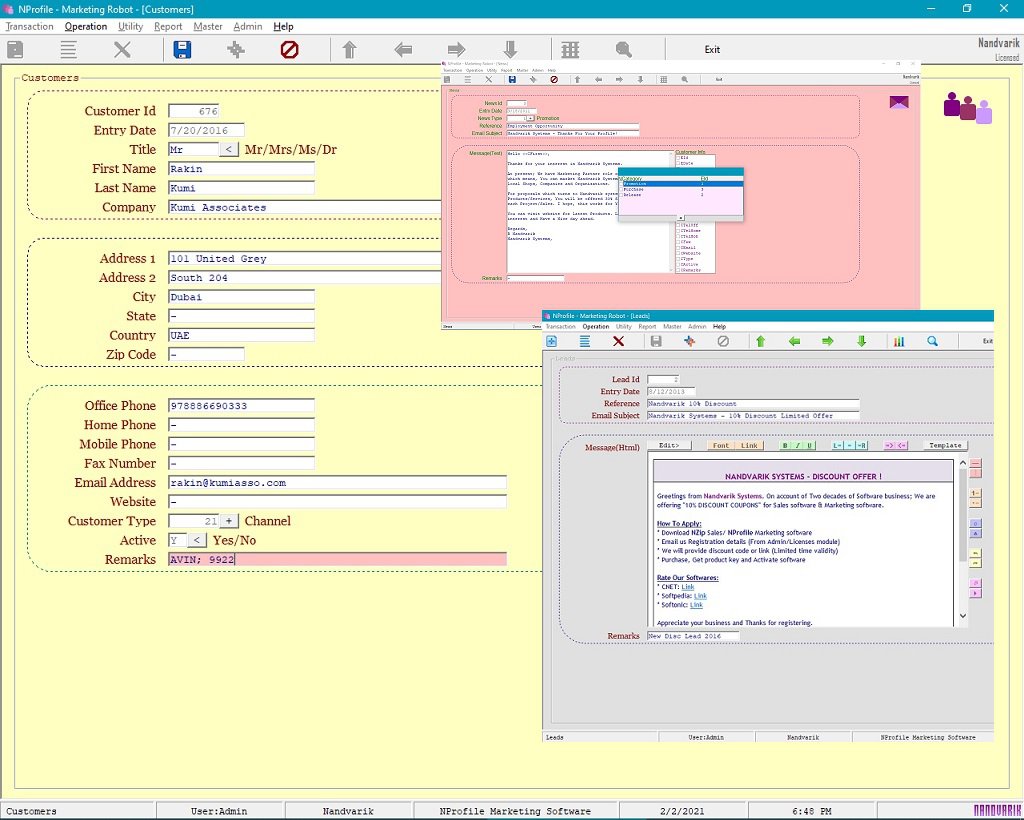Jump to last record with gray down arrow
This screenshot has height=820, width=1024.
[x=510, y=50]
